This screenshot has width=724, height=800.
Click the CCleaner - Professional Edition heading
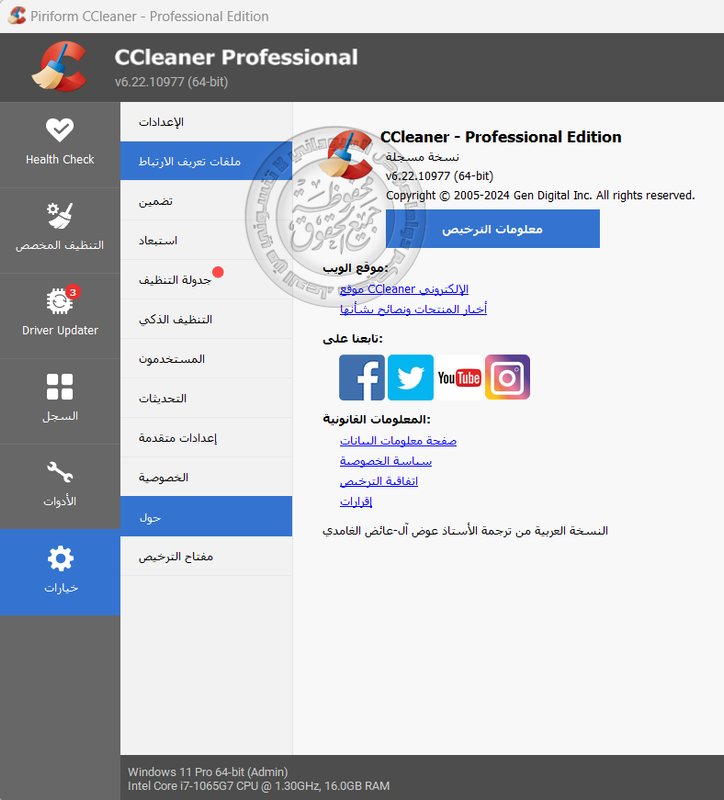[x=501, y=137]
